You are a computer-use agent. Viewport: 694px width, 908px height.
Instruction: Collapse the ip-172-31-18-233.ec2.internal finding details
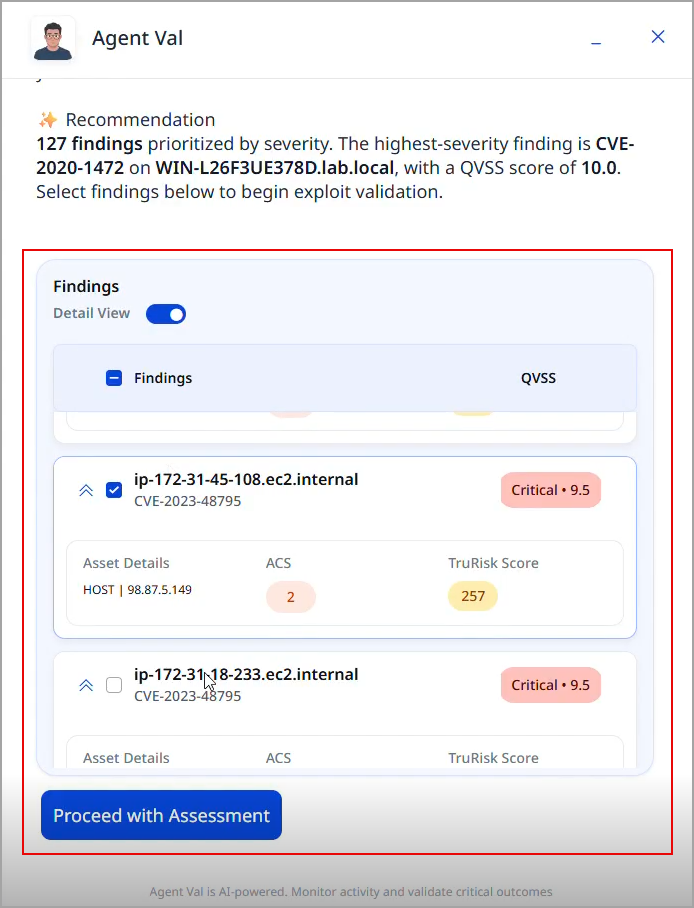click(86, 686)
